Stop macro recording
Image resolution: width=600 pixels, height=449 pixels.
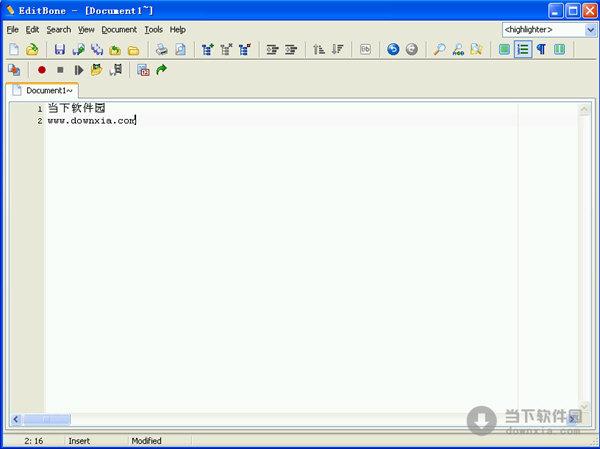click(x=60, y=70)
